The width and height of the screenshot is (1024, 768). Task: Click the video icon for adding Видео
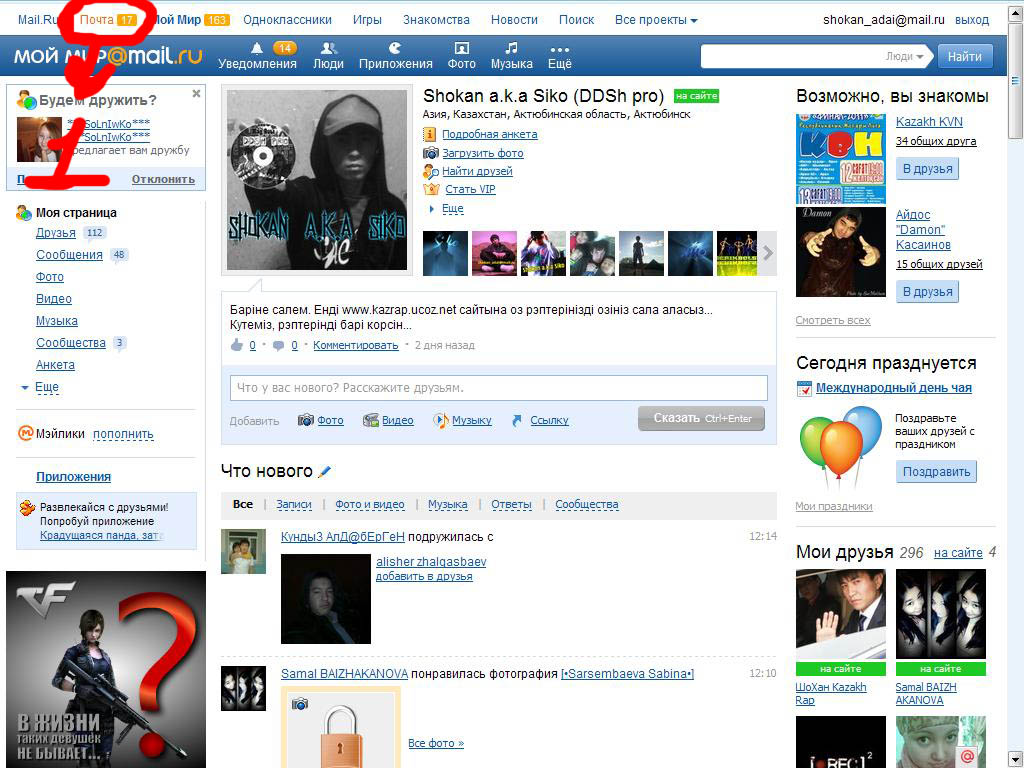(371, 420)
